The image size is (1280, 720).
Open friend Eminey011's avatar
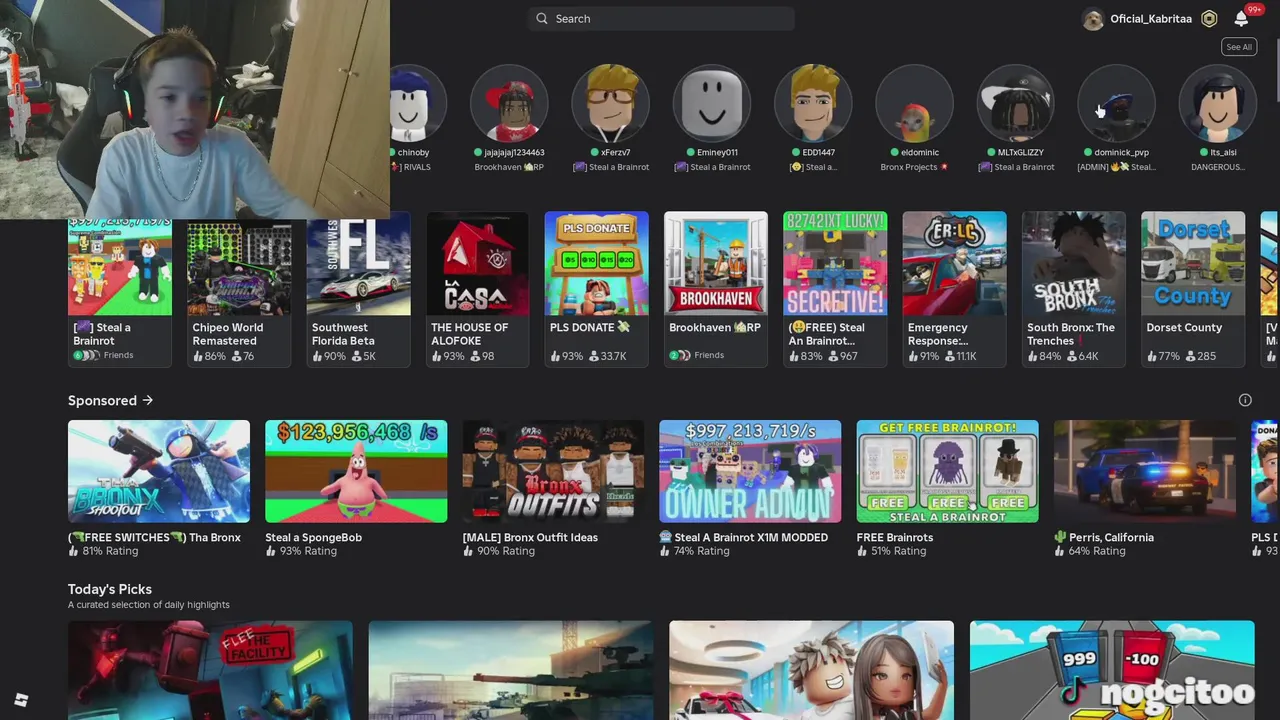click(712, 103)
